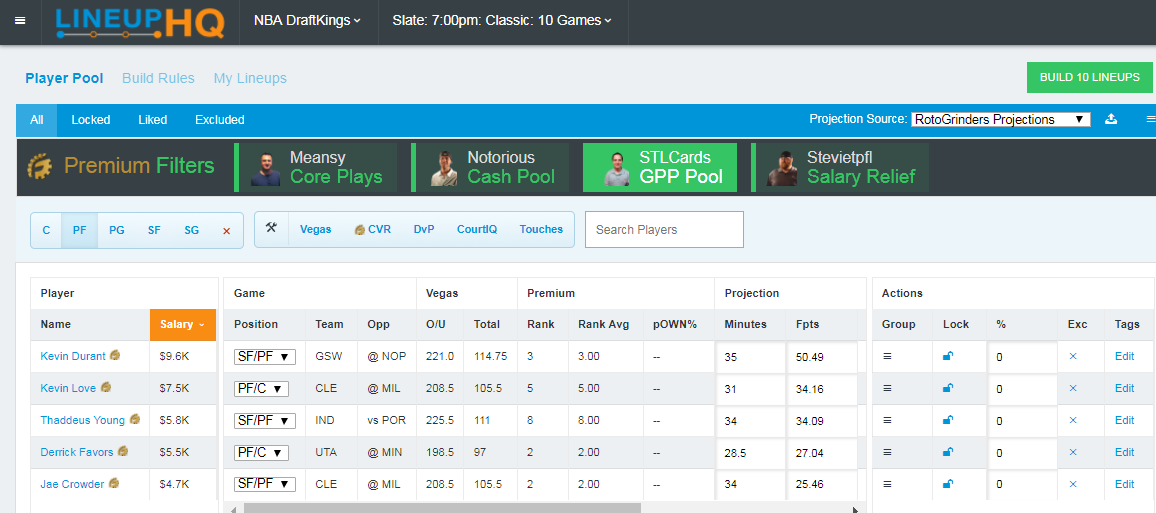1156x513 pixels.
Task: Switch to the Build Rules tab
Action: point(159,78)
